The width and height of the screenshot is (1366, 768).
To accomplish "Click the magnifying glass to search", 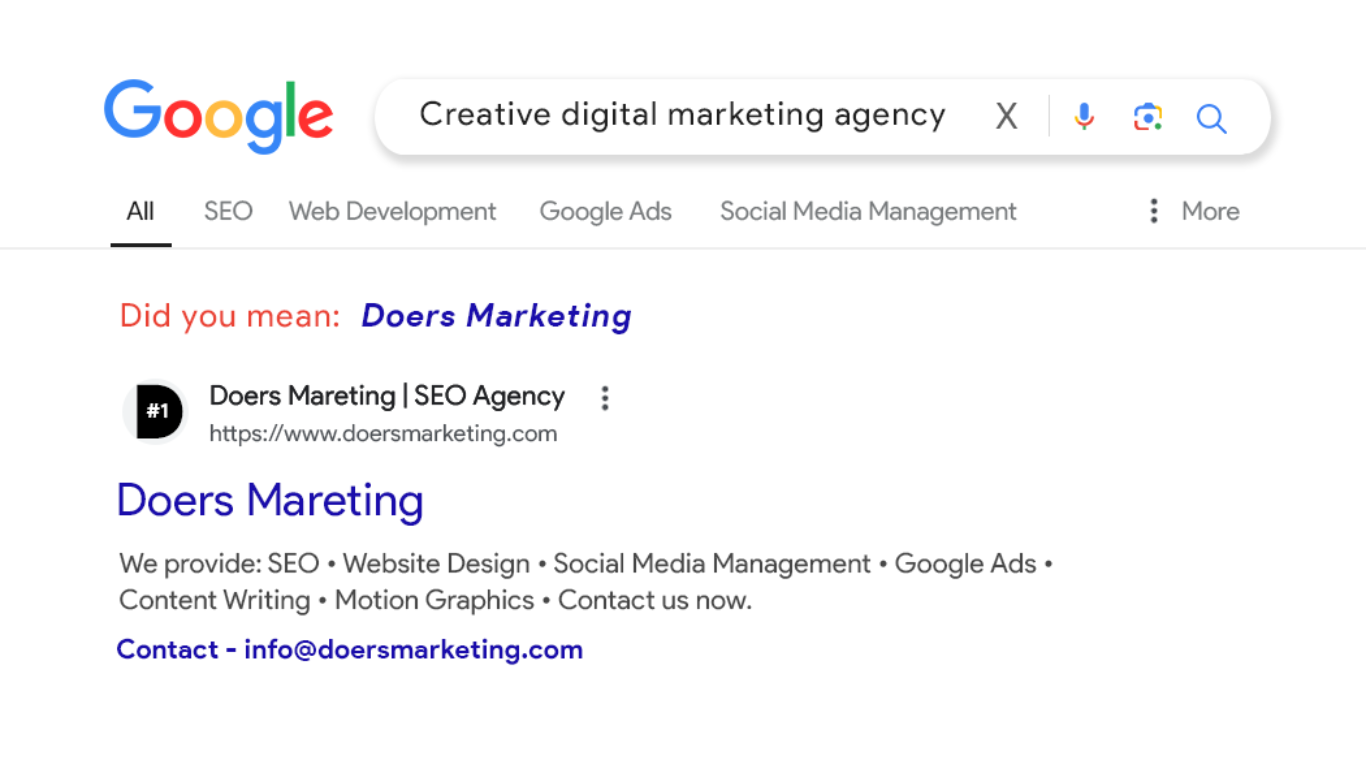I will click(1211, 118).
